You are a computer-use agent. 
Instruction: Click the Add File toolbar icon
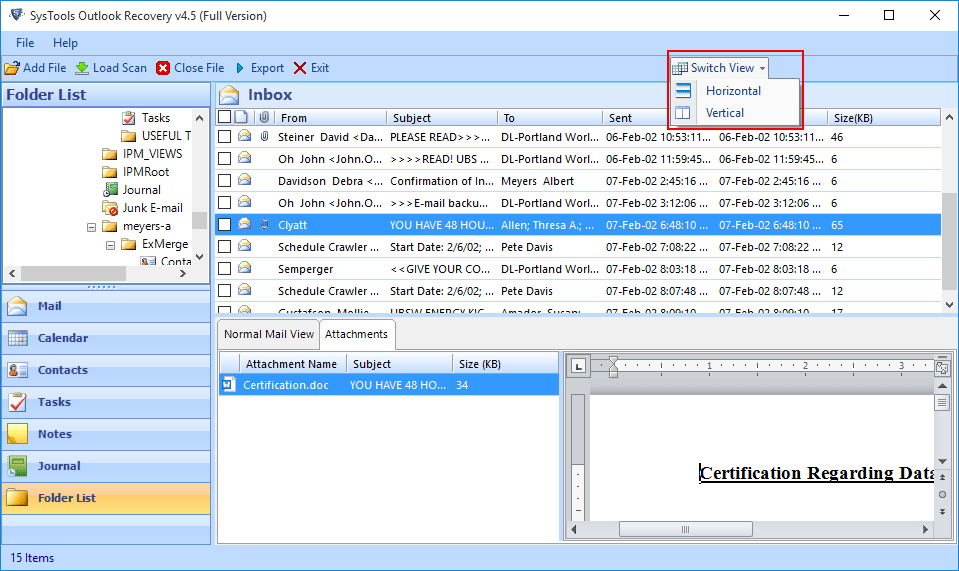point(12,68)
